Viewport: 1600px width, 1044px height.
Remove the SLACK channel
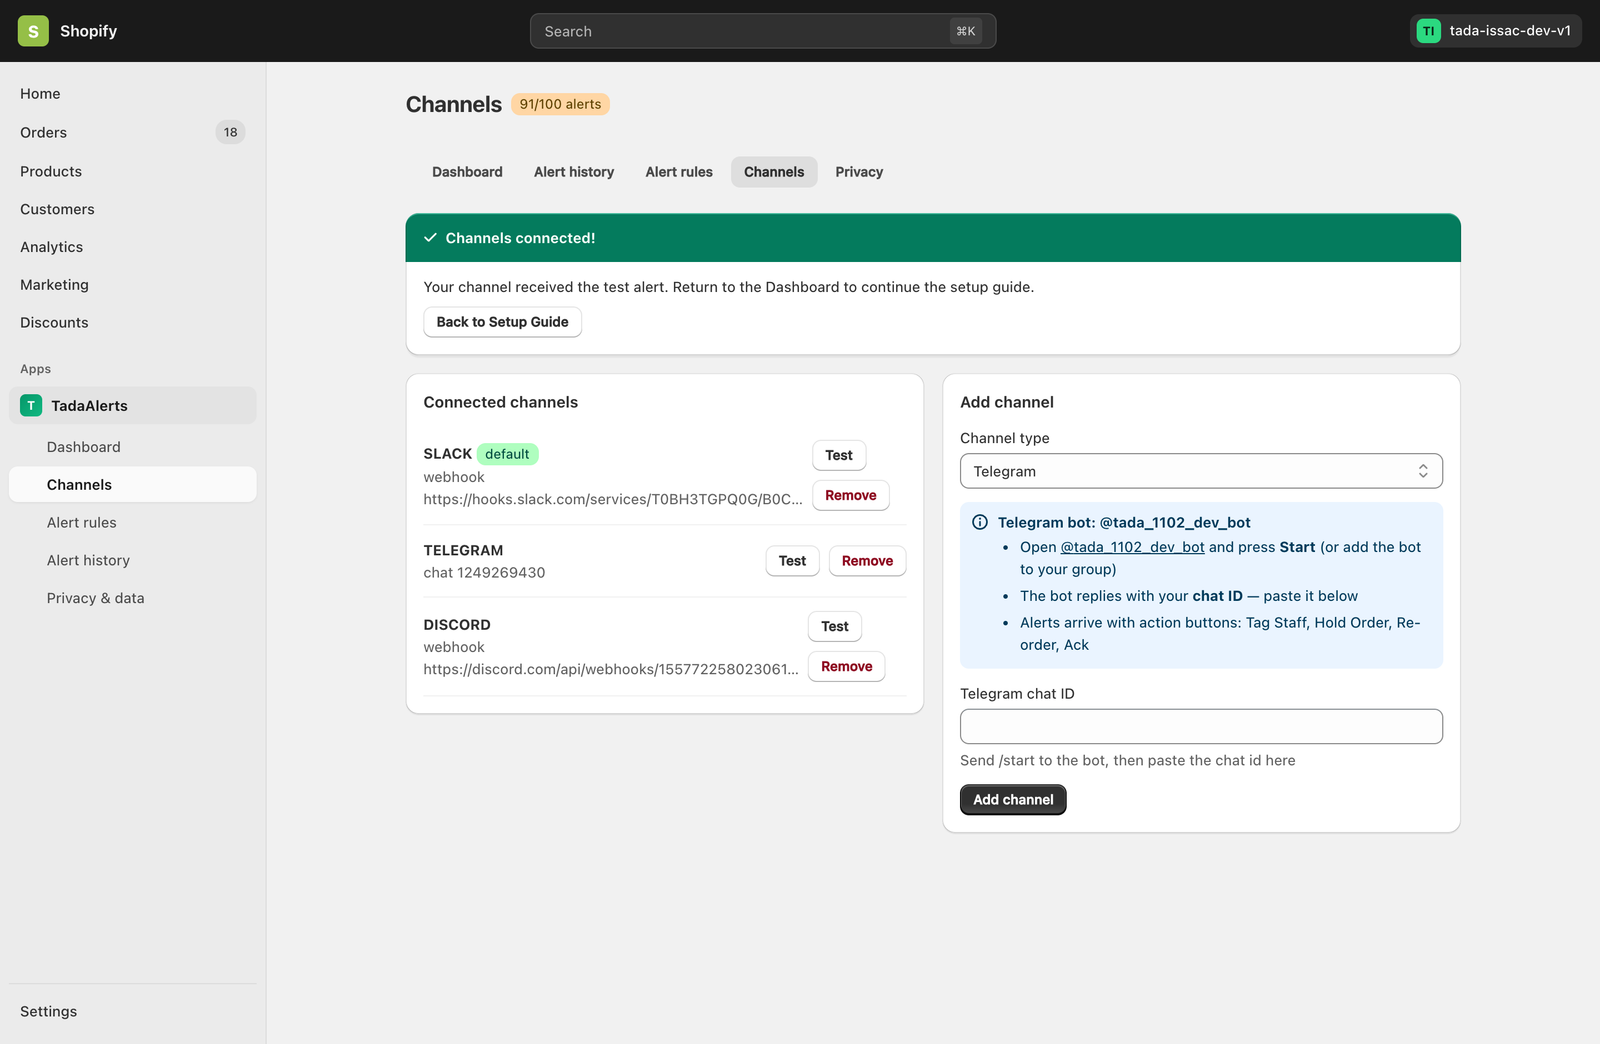point(850,495)
